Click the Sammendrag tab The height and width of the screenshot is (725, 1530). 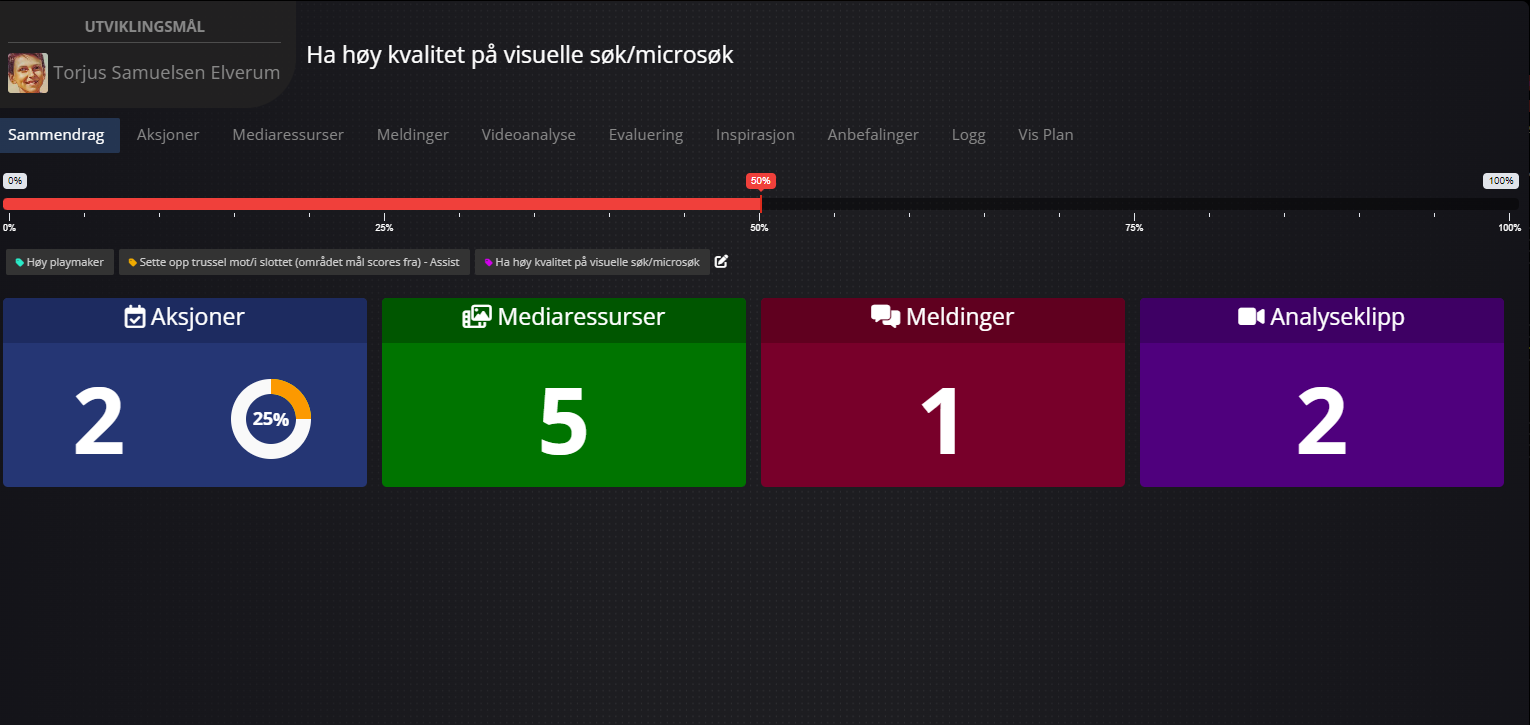(56, 135)
